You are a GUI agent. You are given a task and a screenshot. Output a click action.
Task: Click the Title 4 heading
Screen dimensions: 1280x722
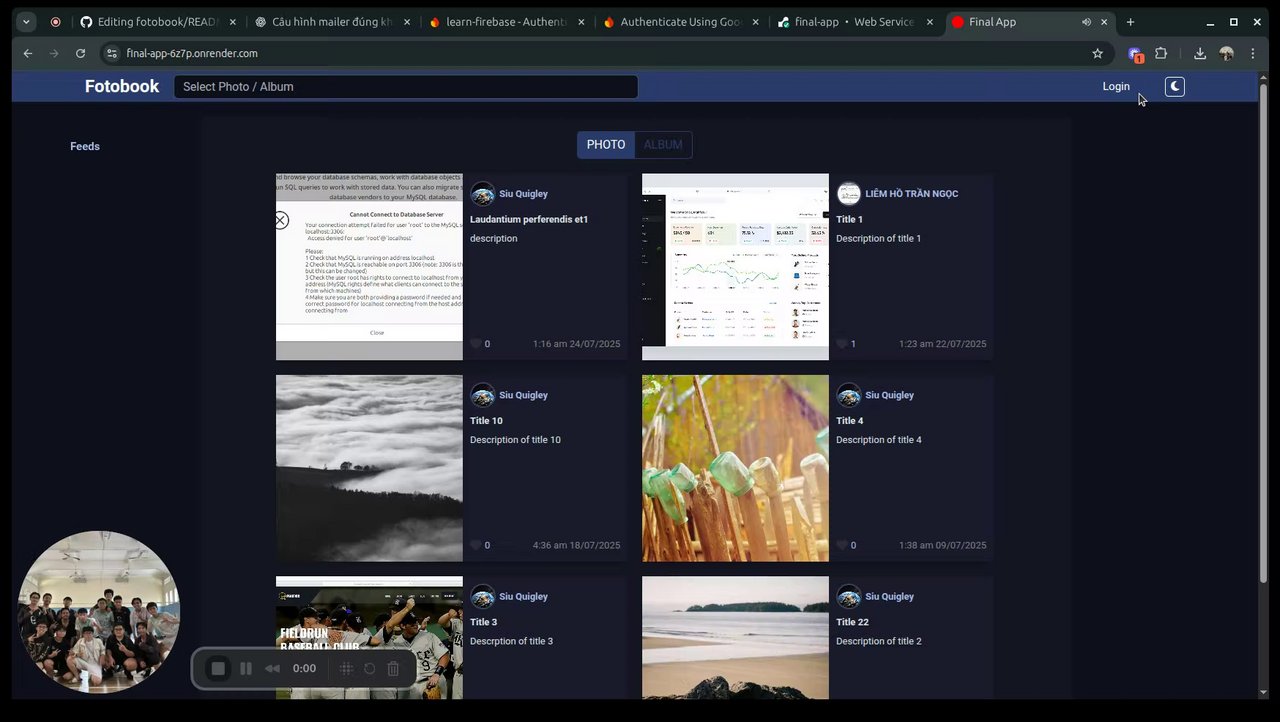(849, 421)
